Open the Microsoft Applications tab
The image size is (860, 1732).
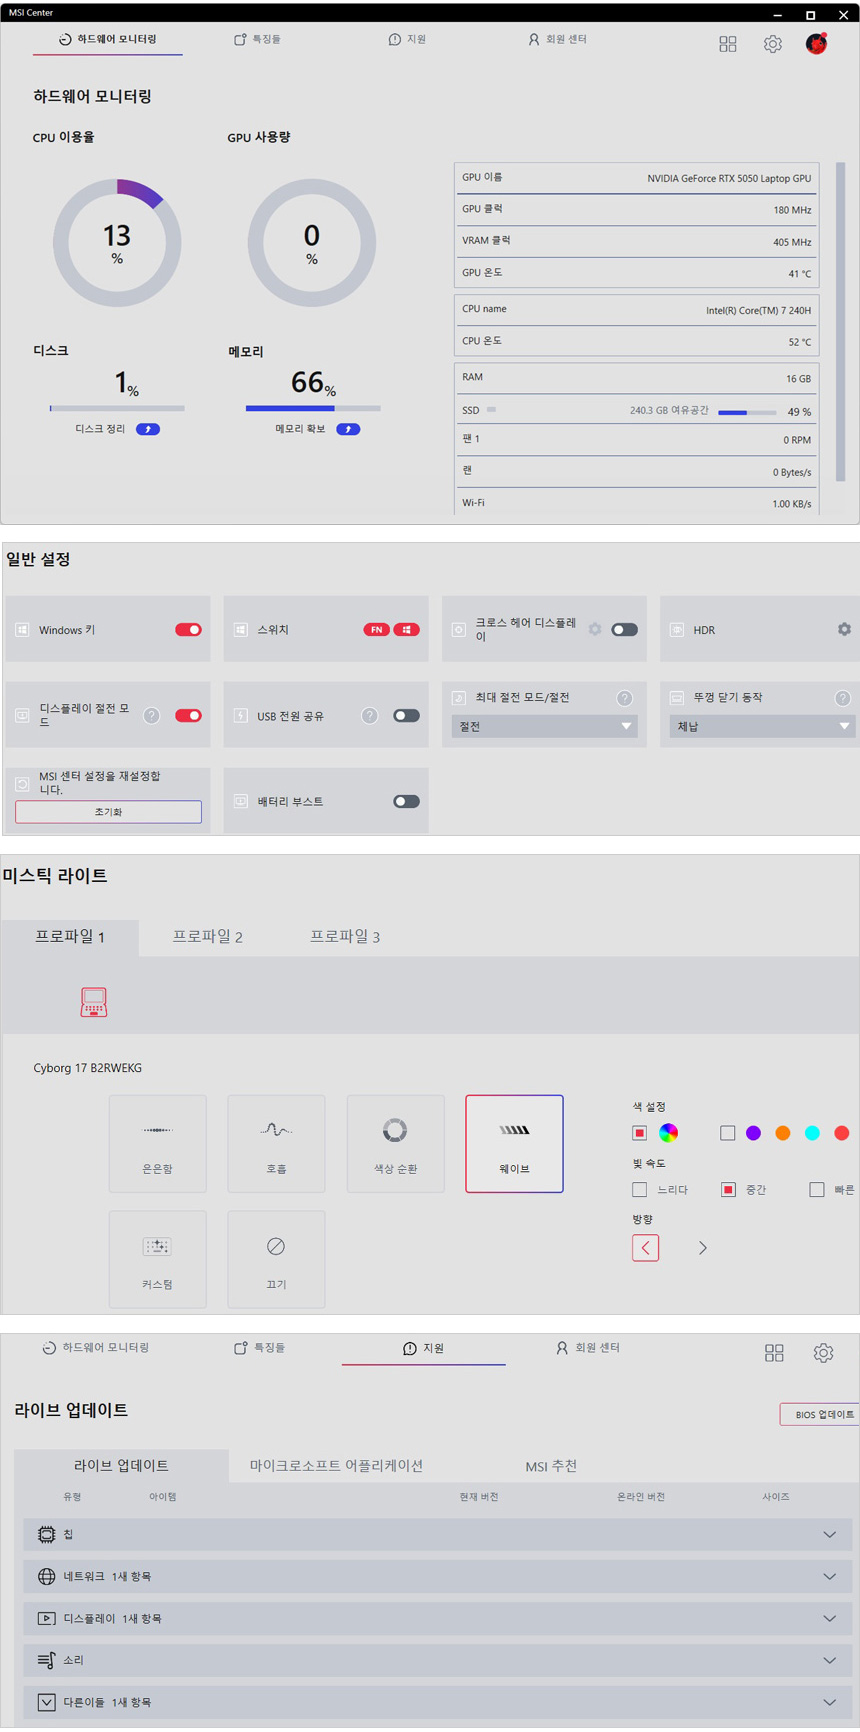tap(336, 1465)
